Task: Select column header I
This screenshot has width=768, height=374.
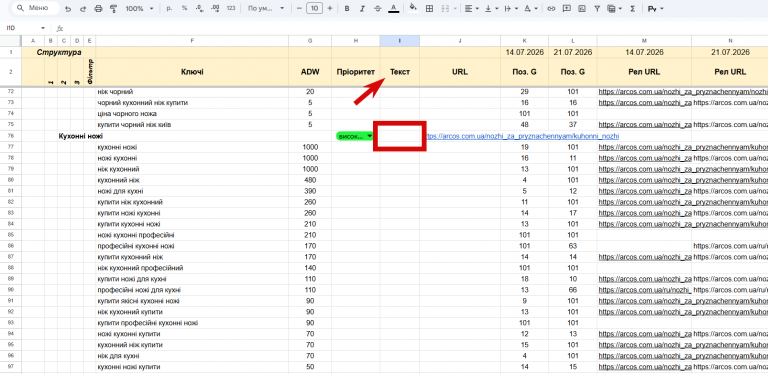Action: click(x=400, y=41)
